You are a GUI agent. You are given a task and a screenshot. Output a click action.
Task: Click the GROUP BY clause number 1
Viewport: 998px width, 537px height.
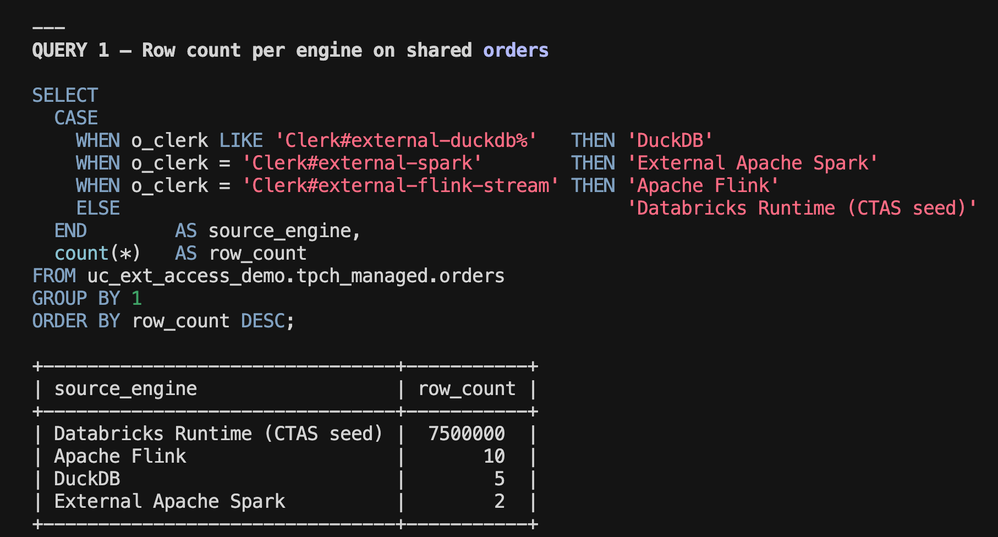pos(136,298)
